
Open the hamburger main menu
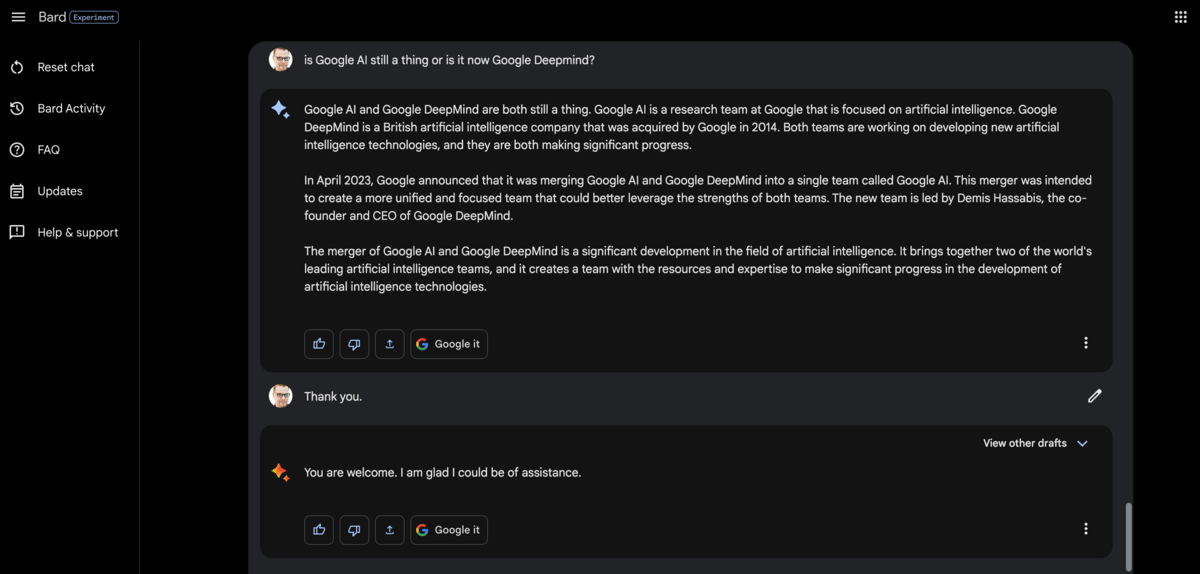tap(18, 17)
